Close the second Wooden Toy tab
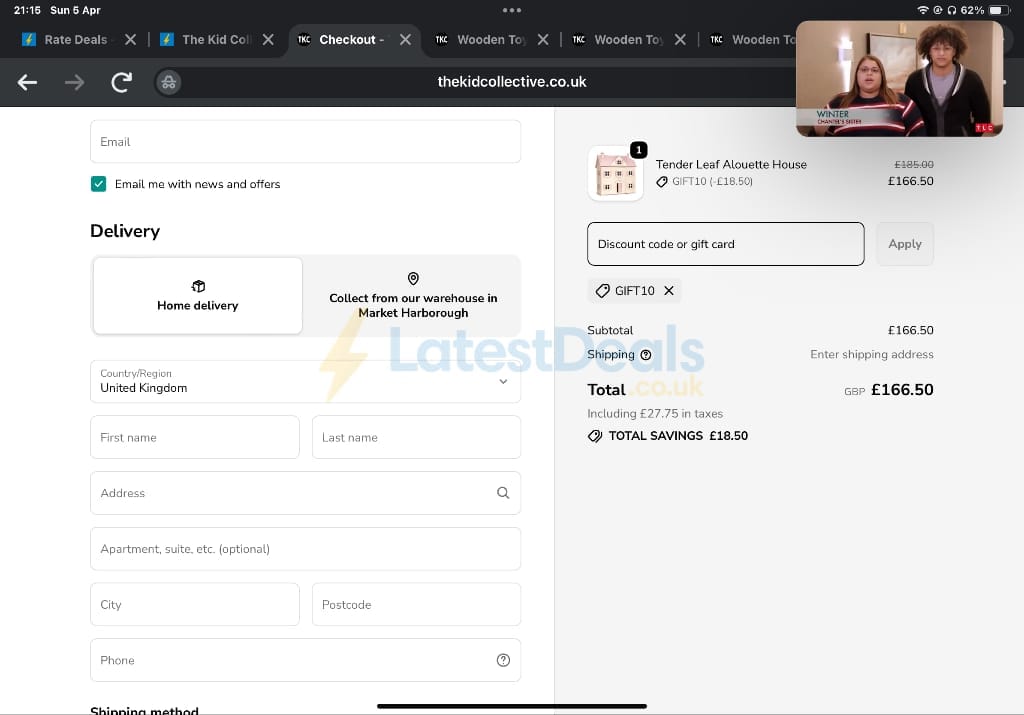 [x=680, y=40]
